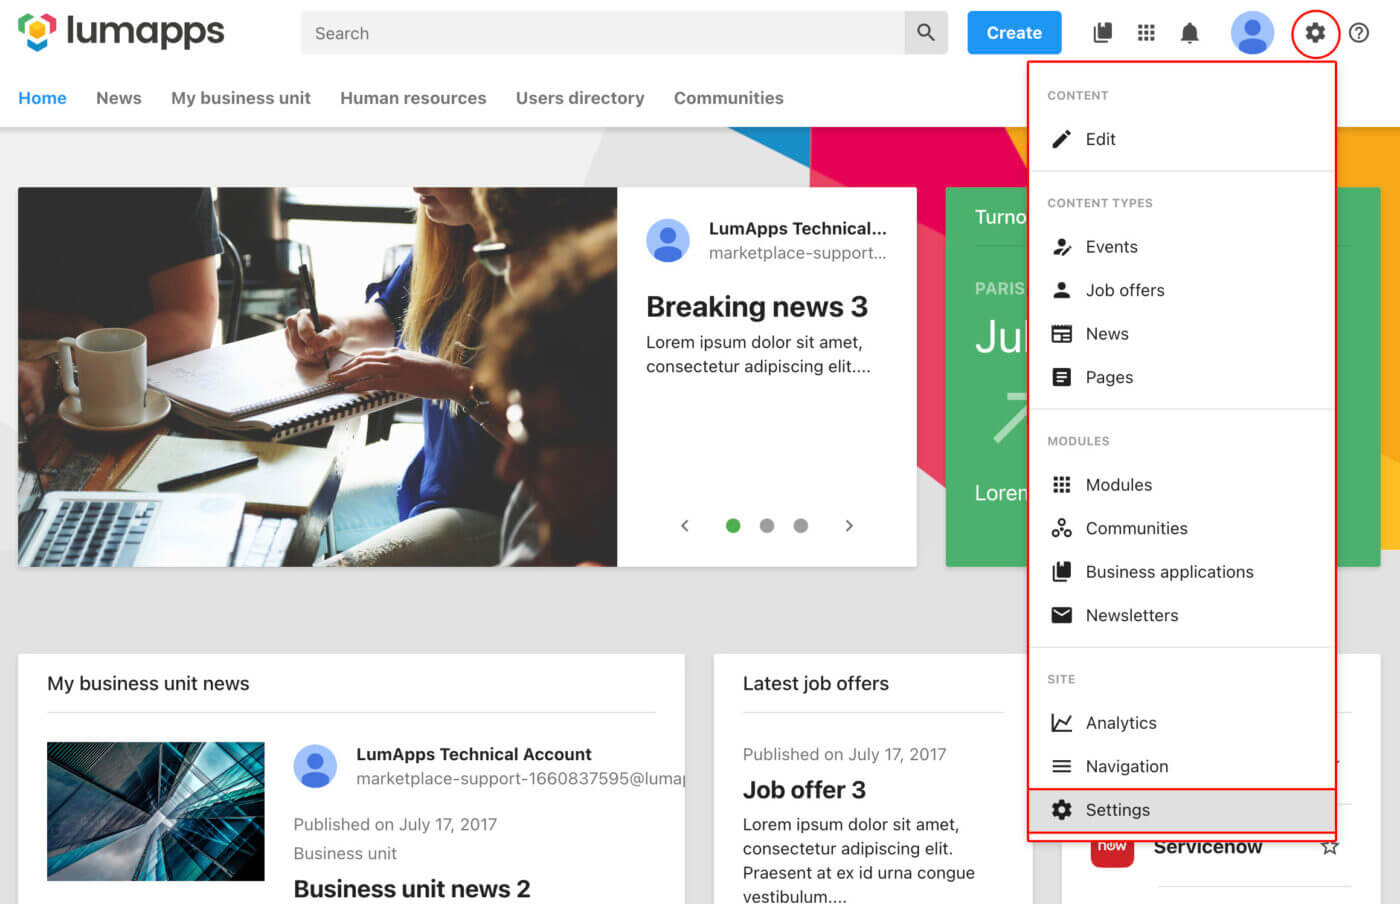Open Newsletters from the settings menu

tap(1131, 615)
